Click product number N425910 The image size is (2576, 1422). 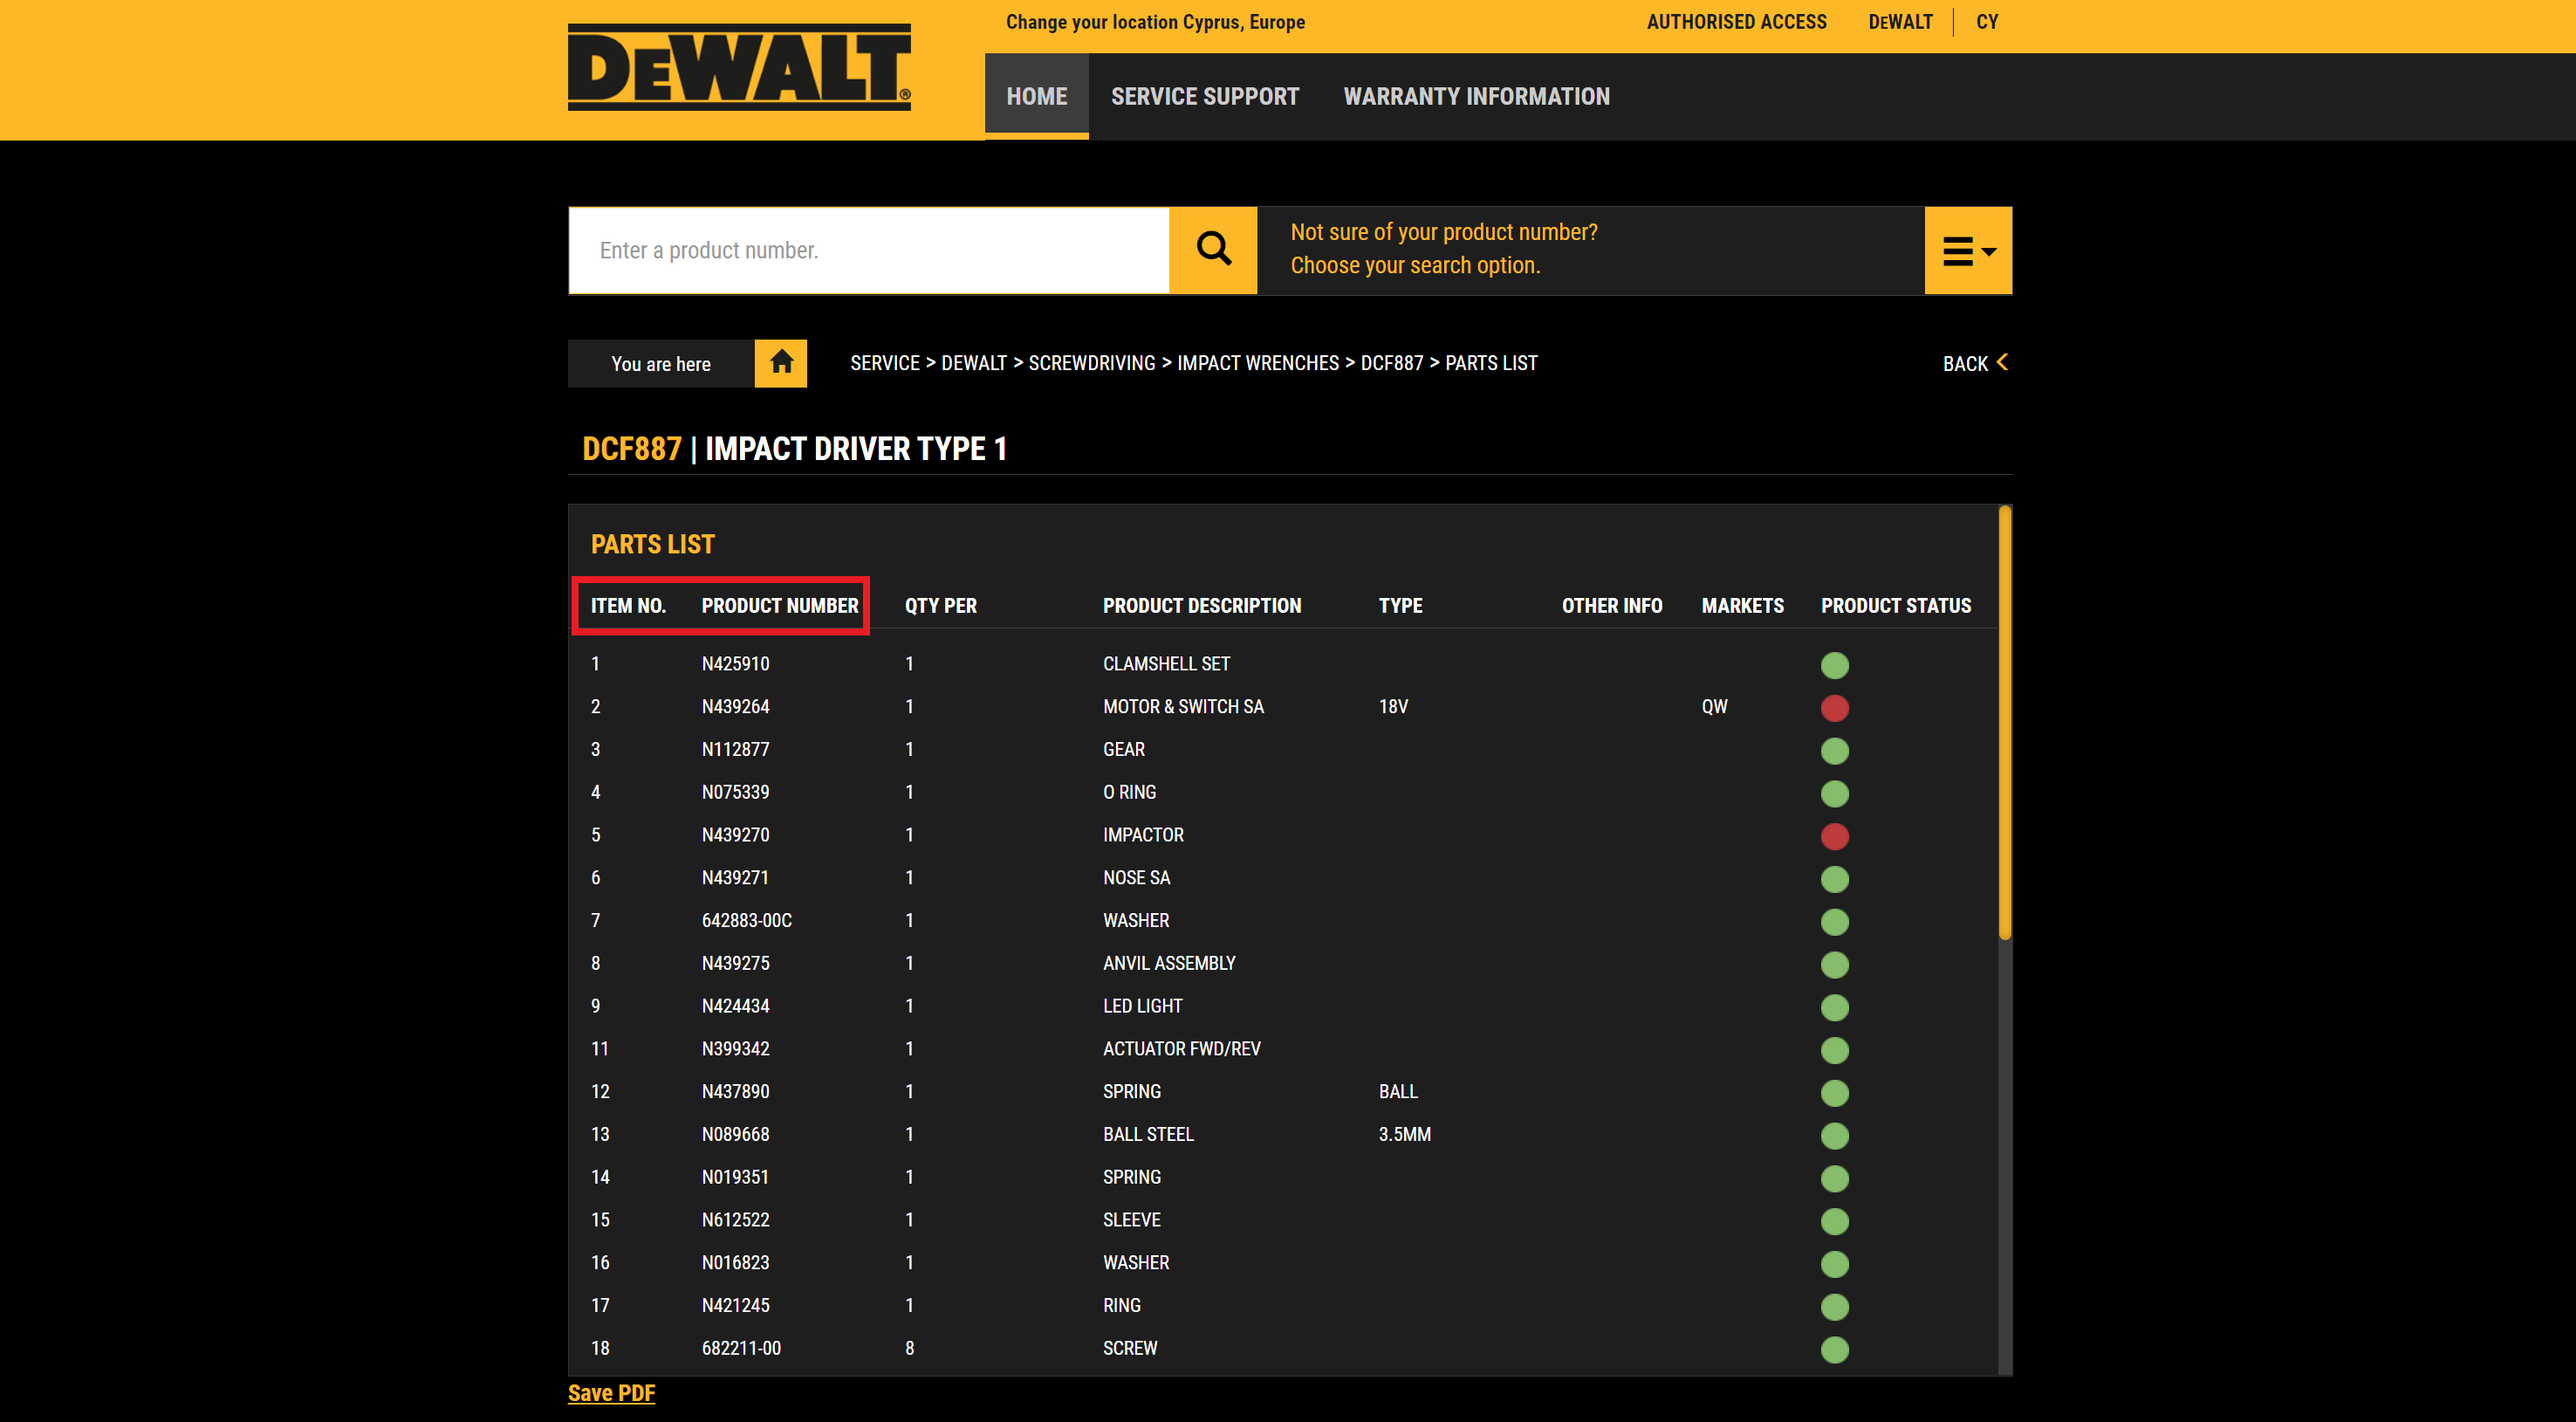735,664
